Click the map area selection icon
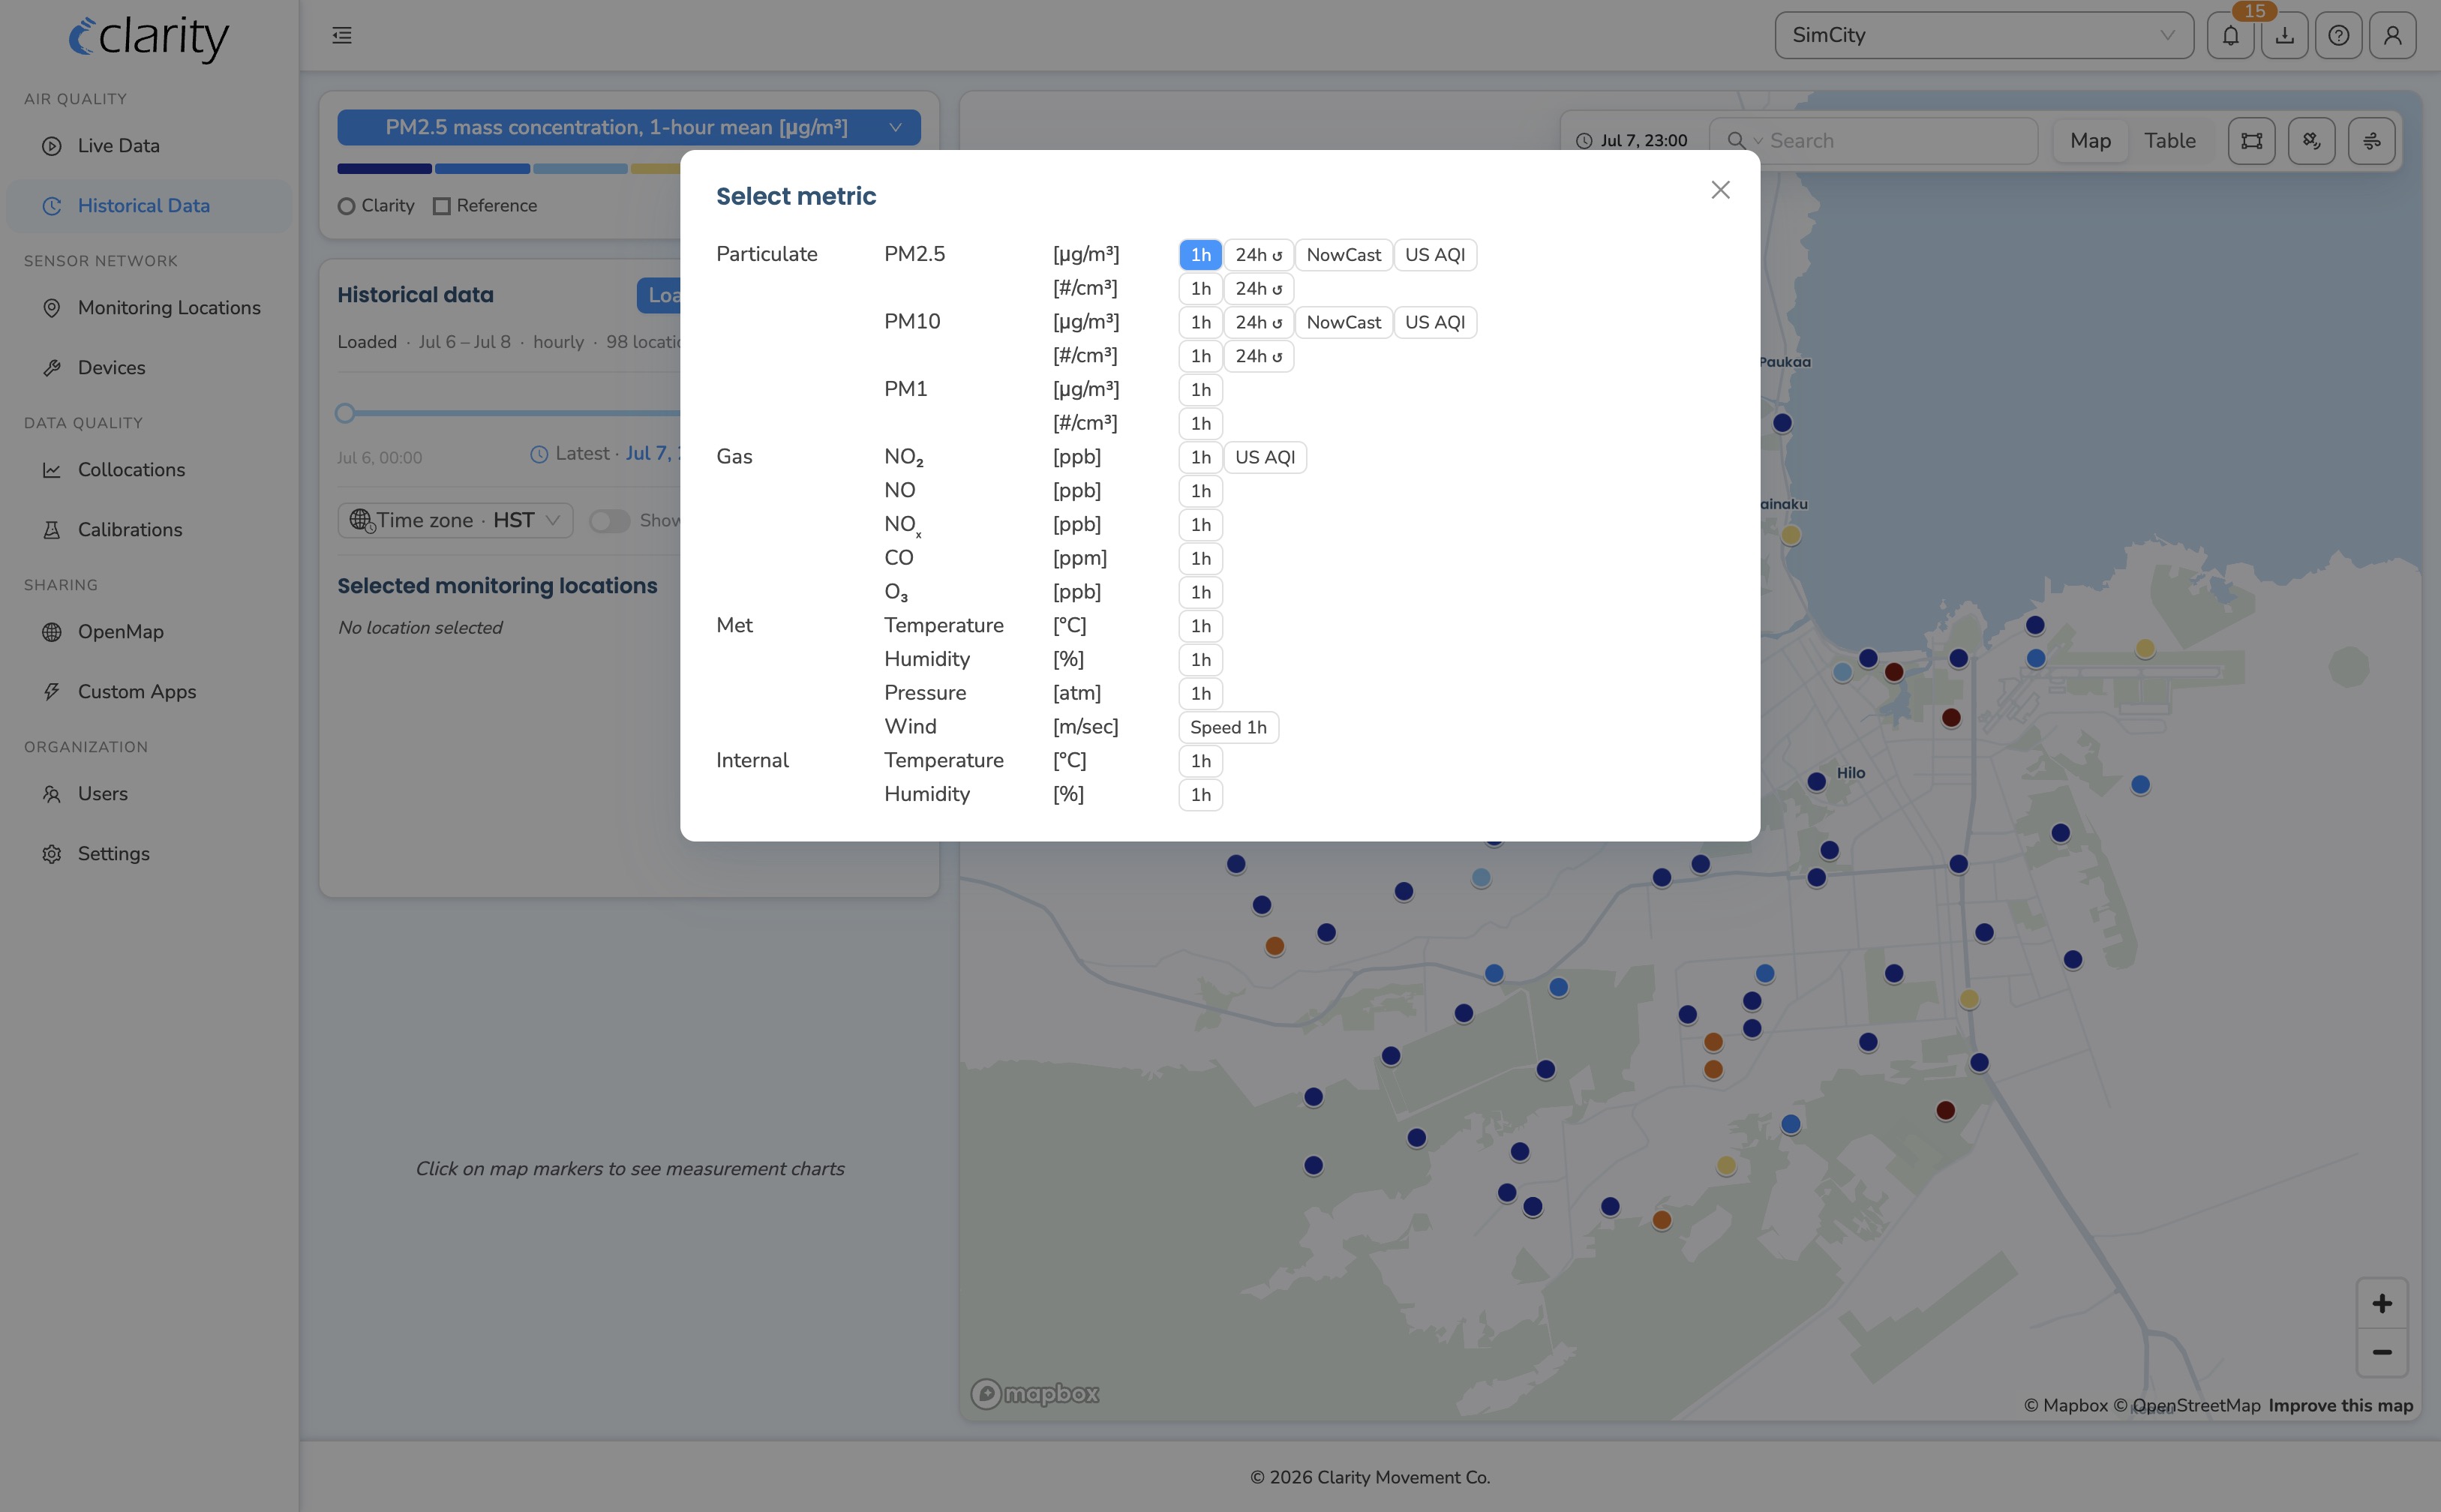 pos(2252,141)
